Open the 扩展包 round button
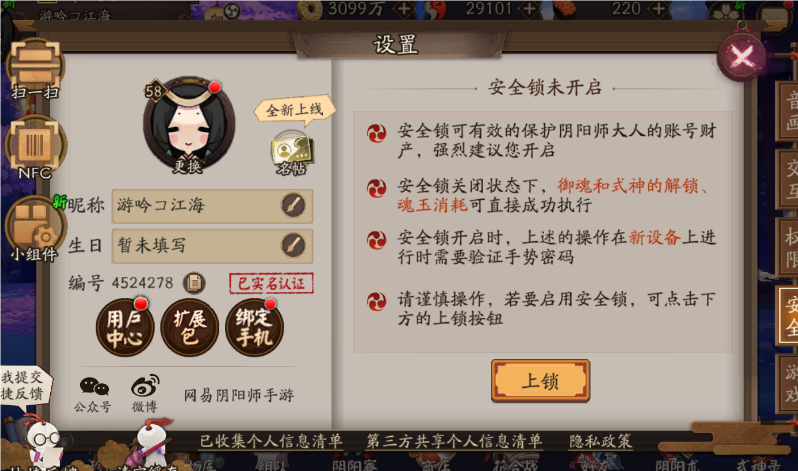The image size is (798, 471). pos(189,327)
